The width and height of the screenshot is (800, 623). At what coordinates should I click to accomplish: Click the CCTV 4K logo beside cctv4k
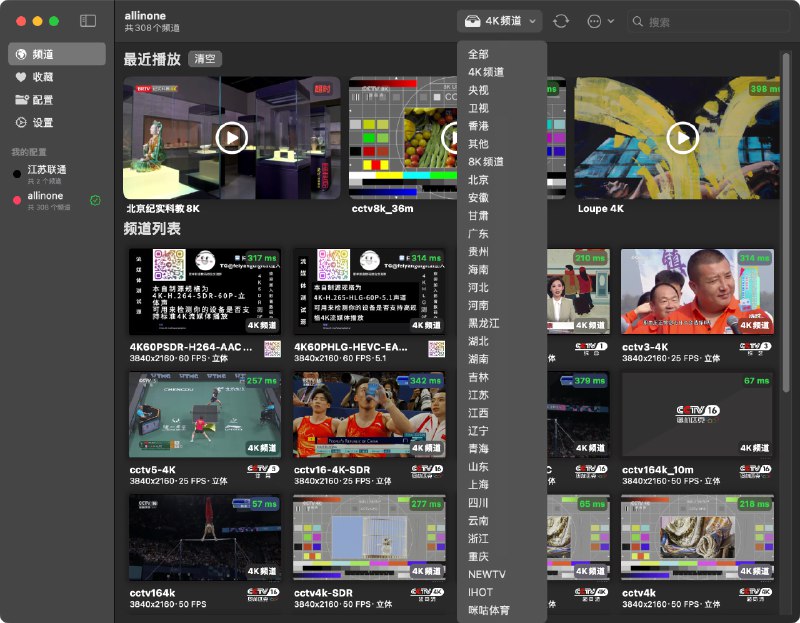tap(755, 594)
